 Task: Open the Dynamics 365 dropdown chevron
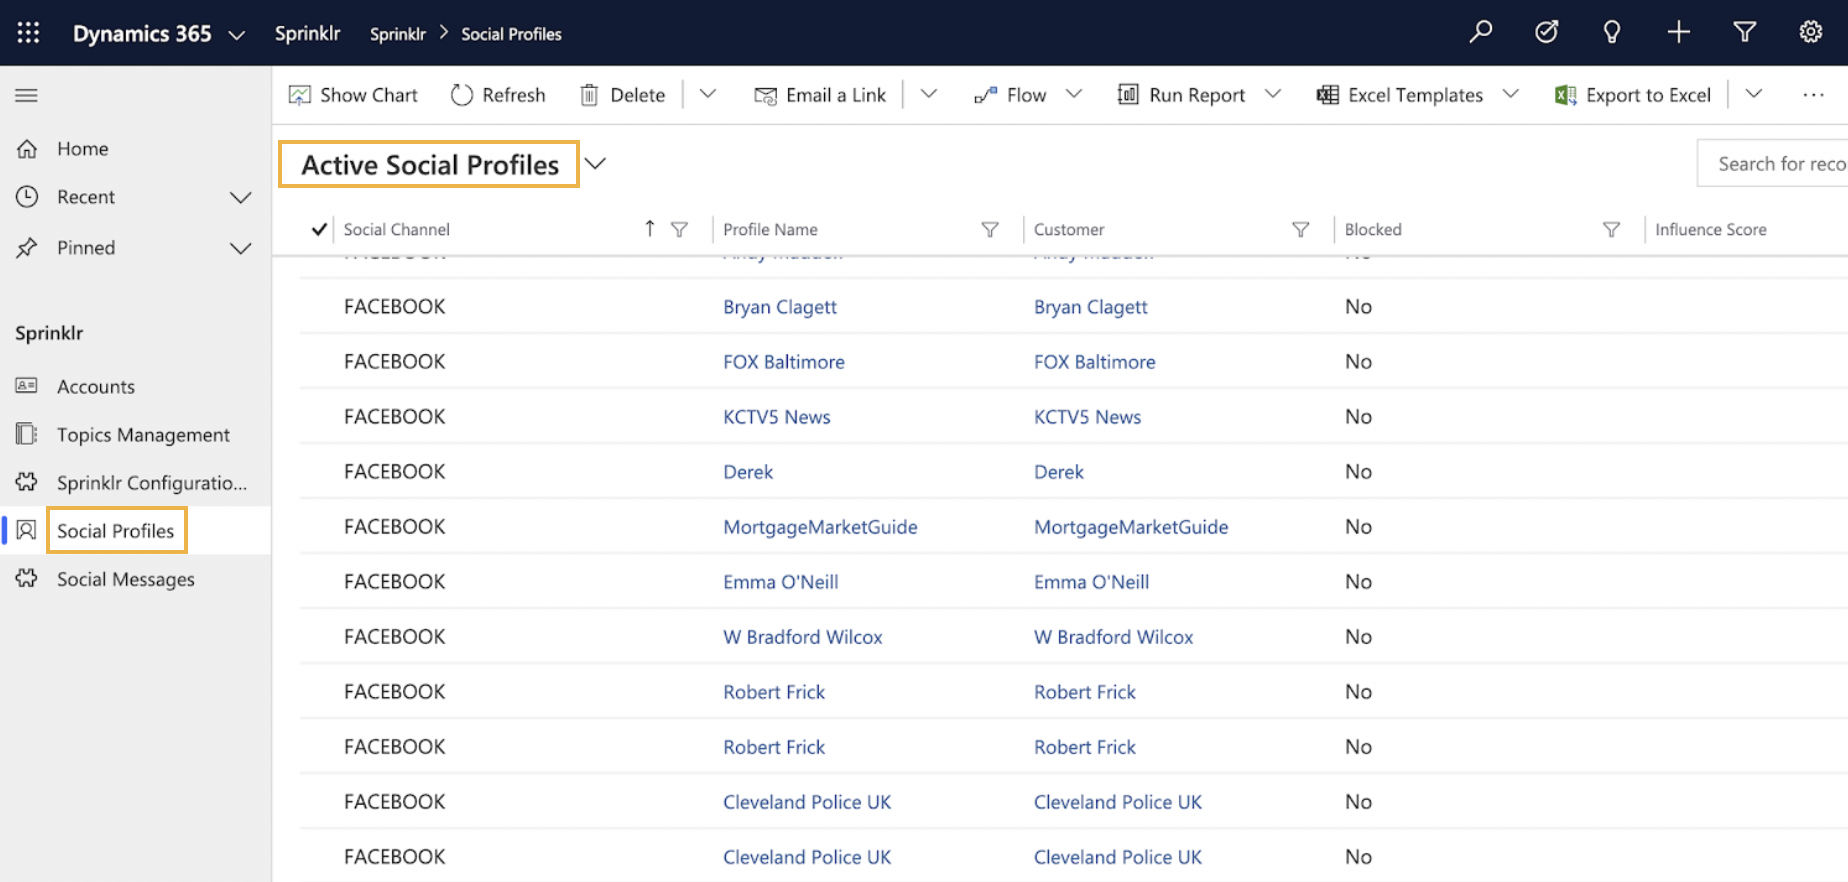pos(237,35)
